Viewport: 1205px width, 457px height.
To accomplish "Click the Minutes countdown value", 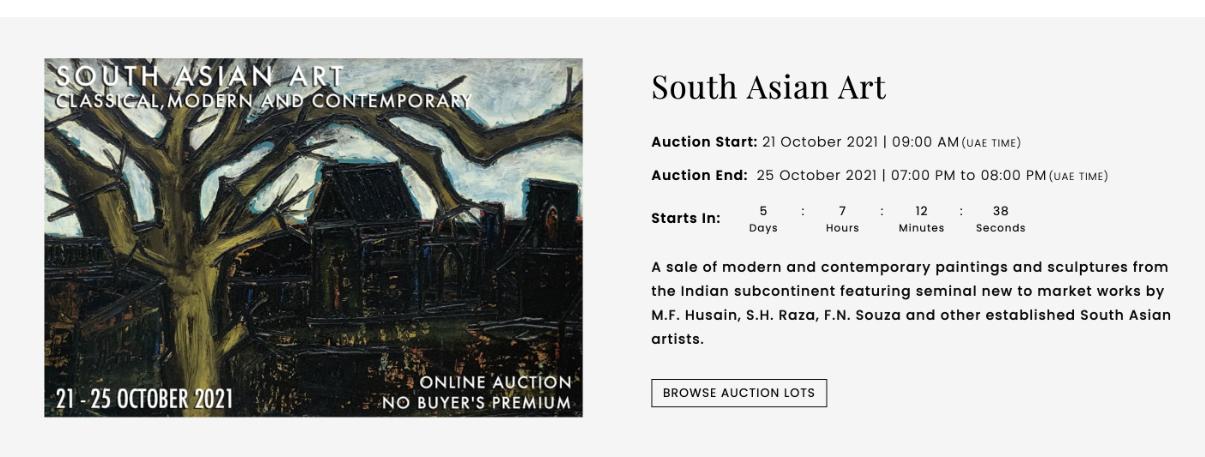I will coord(921,211).
